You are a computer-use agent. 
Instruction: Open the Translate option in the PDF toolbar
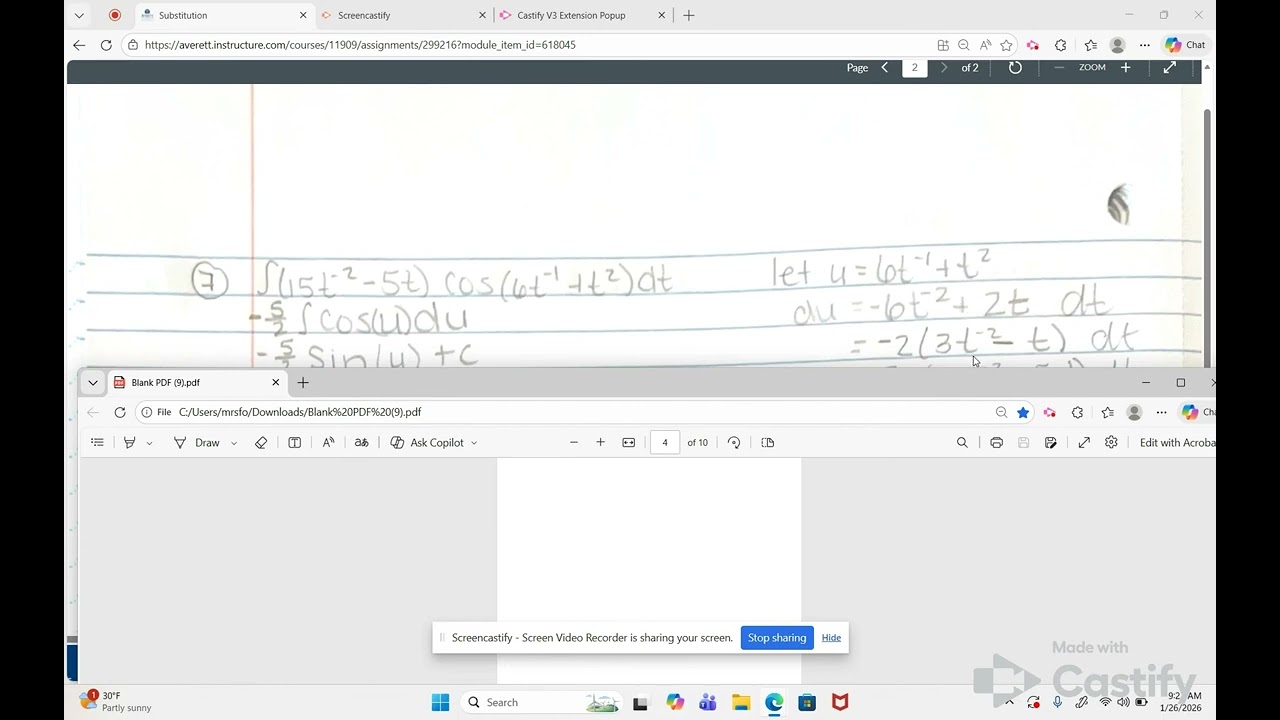(362, 442)
